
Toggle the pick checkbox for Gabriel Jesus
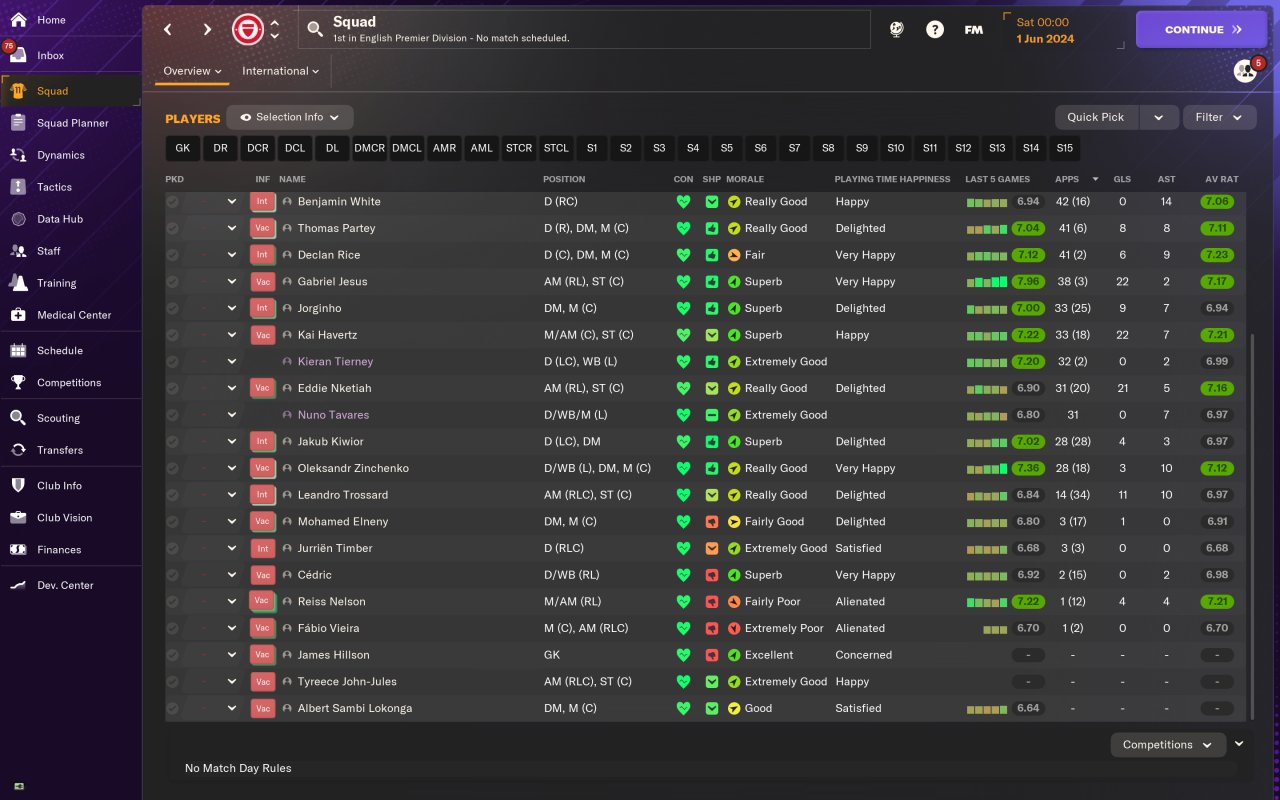(x=173, y=282)
